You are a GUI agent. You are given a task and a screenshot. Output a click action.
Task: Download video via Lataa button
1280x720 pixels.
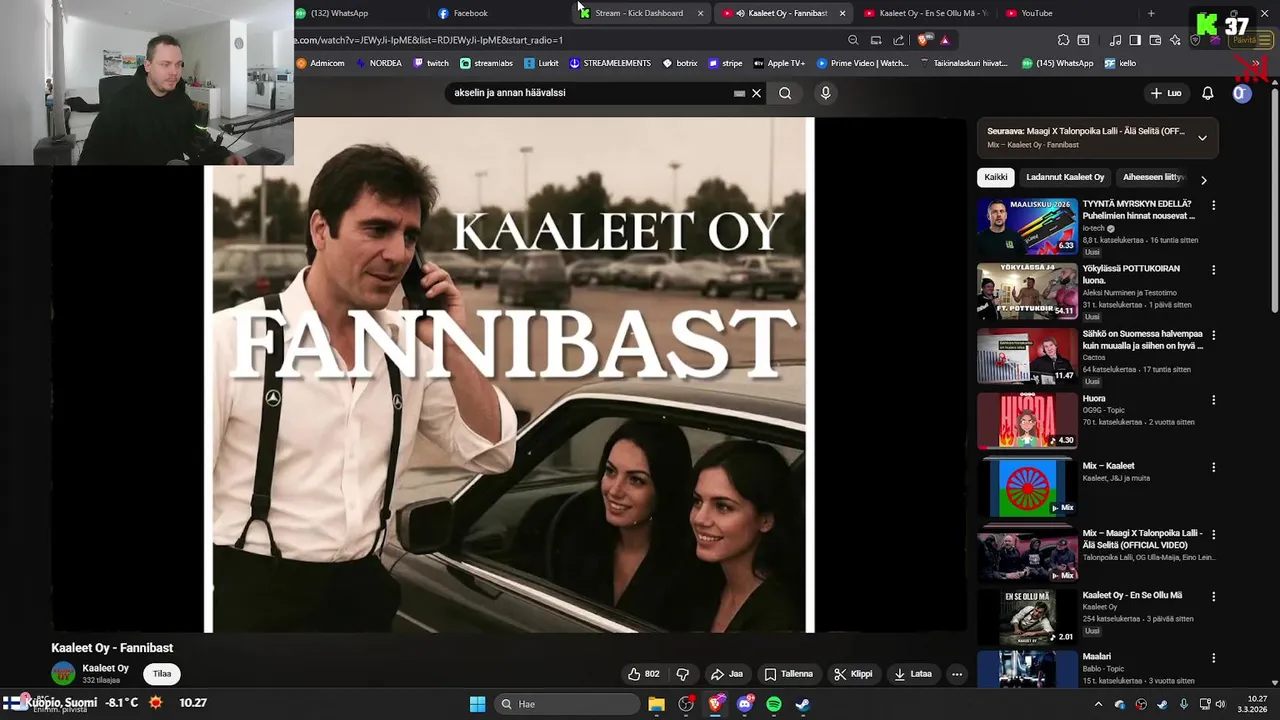click(913, 674)
